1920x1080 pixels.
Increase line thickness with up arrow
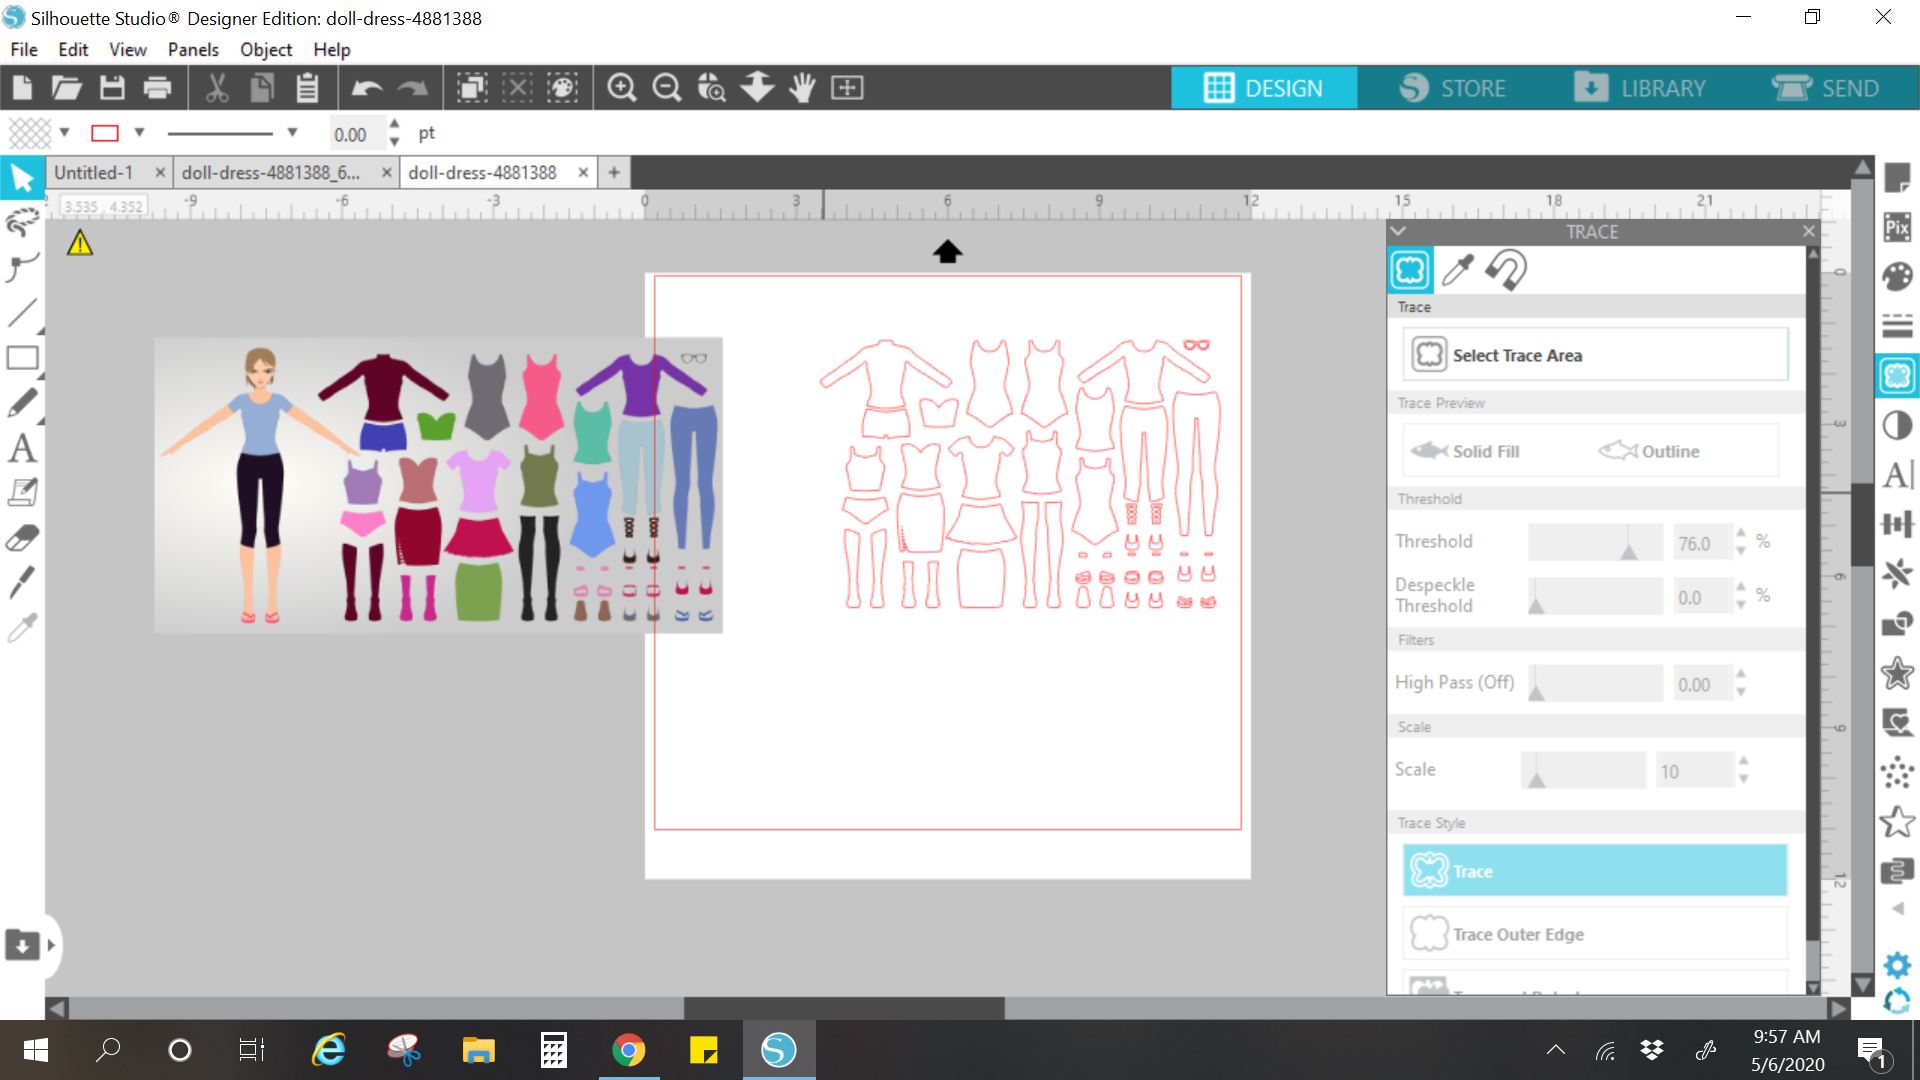[394, 125]
